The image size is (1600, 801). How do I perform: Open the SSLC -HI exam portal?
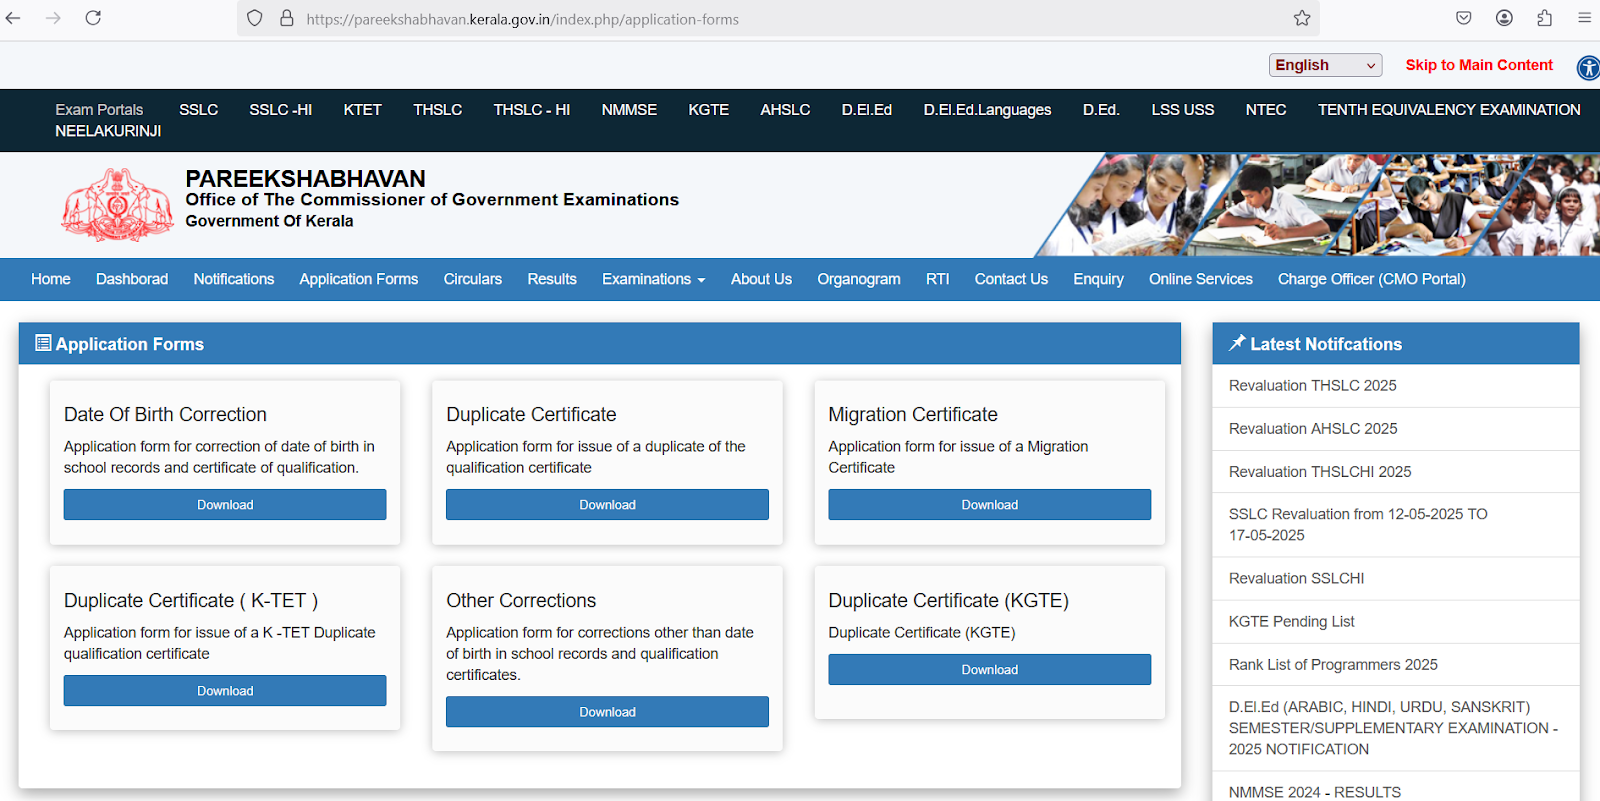pyautogui.click(x=281, y=110)
